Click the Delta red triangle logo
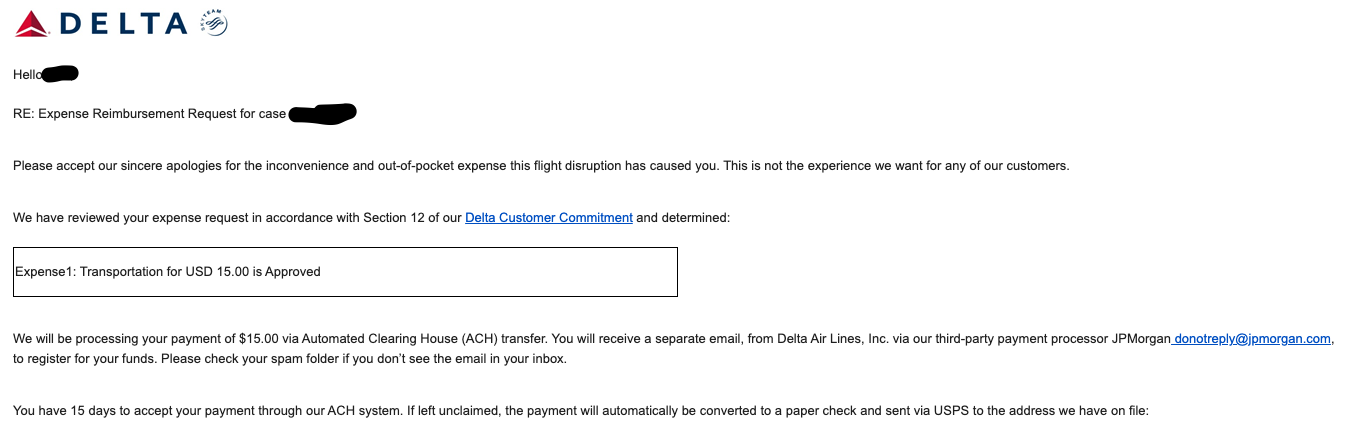The width and height of the screenshot is (1348, 428). pyautogui.click(x=32, y=23)
